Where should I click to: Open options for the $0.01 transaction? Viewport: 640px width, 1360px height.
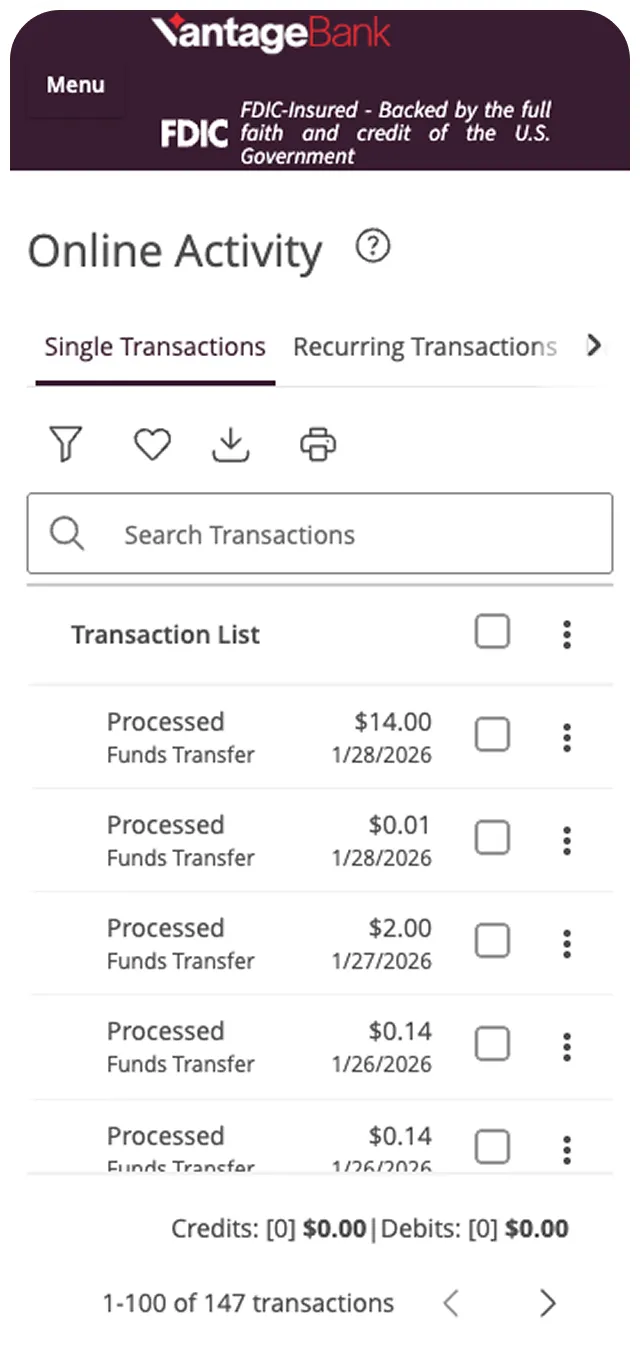tap(567, 841)
